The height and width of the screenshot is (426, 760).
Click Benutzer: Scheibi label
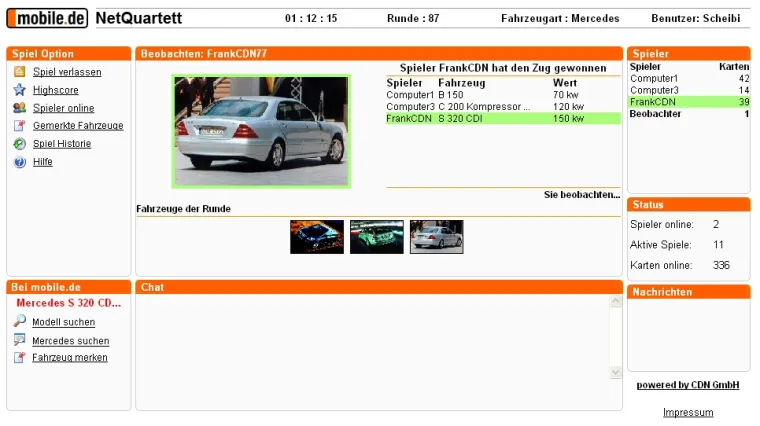click(696, 18)
